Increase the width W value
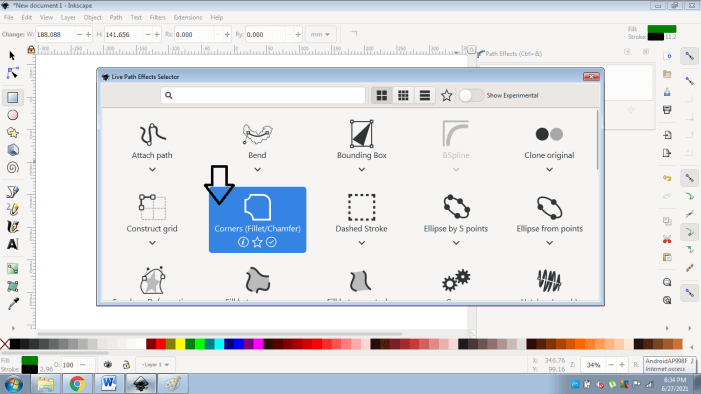This screenshot has width=701, height=394. pyautogui.click(x=88, y=34)
